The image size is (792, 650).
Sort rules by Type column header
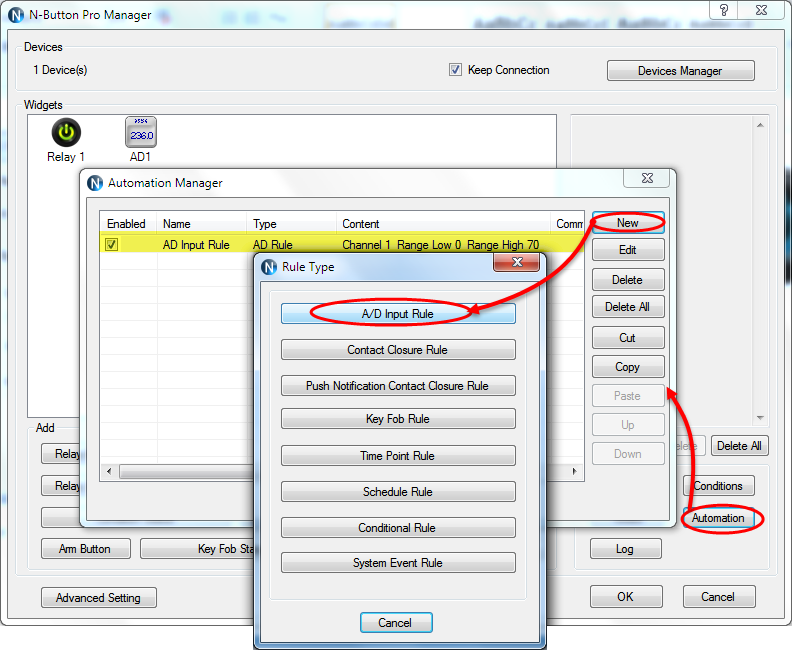(291, 224)
